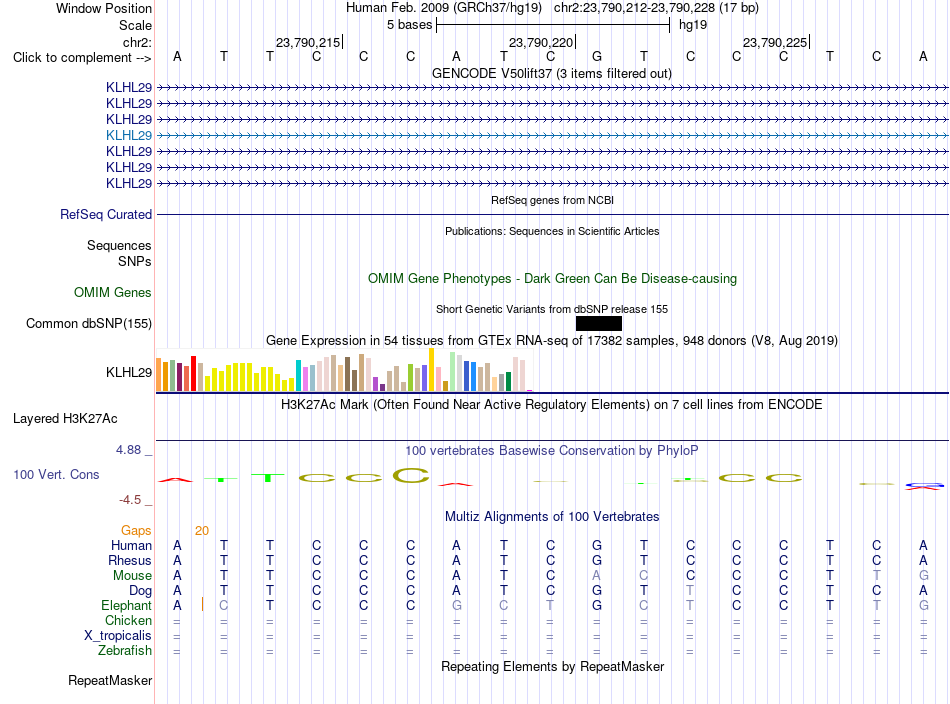Open 'Publications: Sequences in Scientific Articles' title

pyautogui.click(x=552, y=231)
